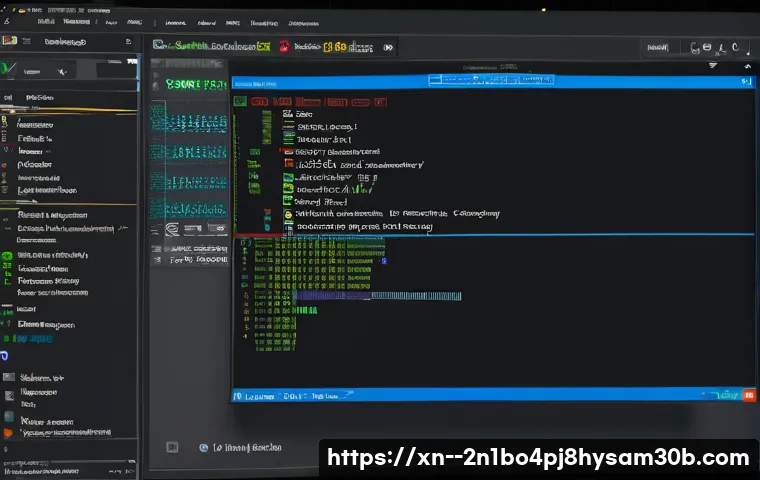This screenshot has height=480, width=760.
Task: Click the red icon in the top toolbar
Action: click(x=284, y=47)
